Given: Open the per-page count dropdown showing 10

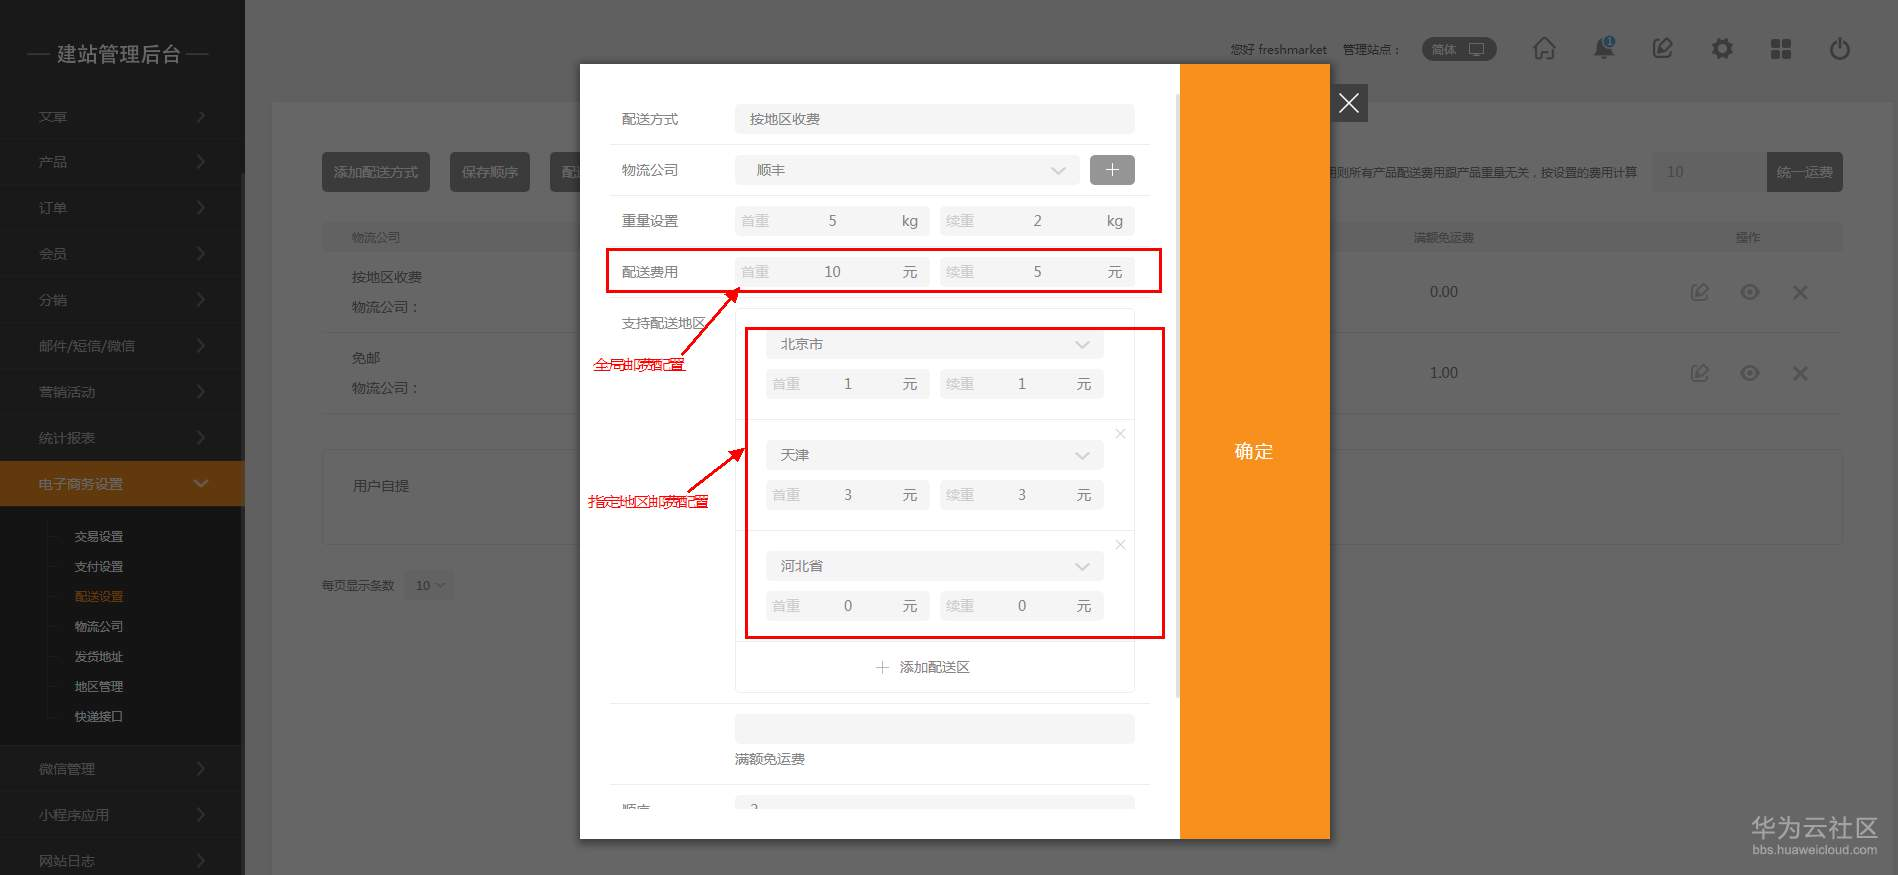Looking at the screenshot, I should point(430,585).
